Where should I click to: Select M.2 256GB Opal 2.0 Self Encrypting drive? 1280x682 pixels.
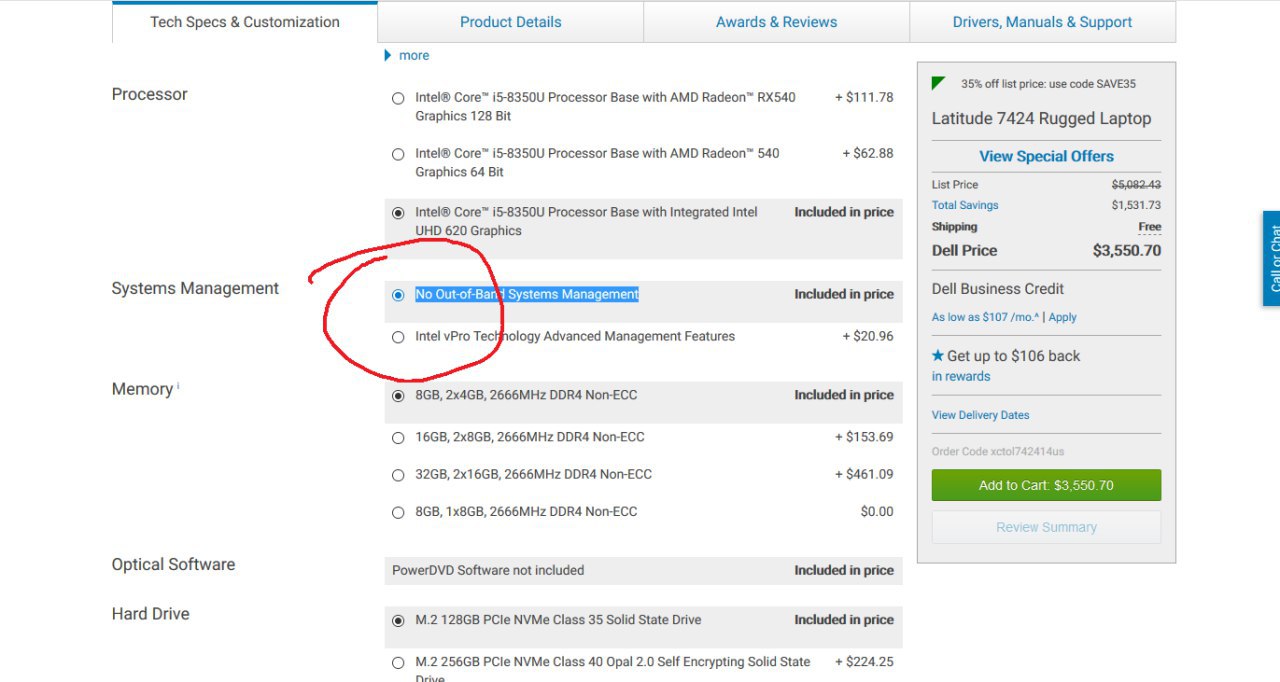[x=398, y=662]
